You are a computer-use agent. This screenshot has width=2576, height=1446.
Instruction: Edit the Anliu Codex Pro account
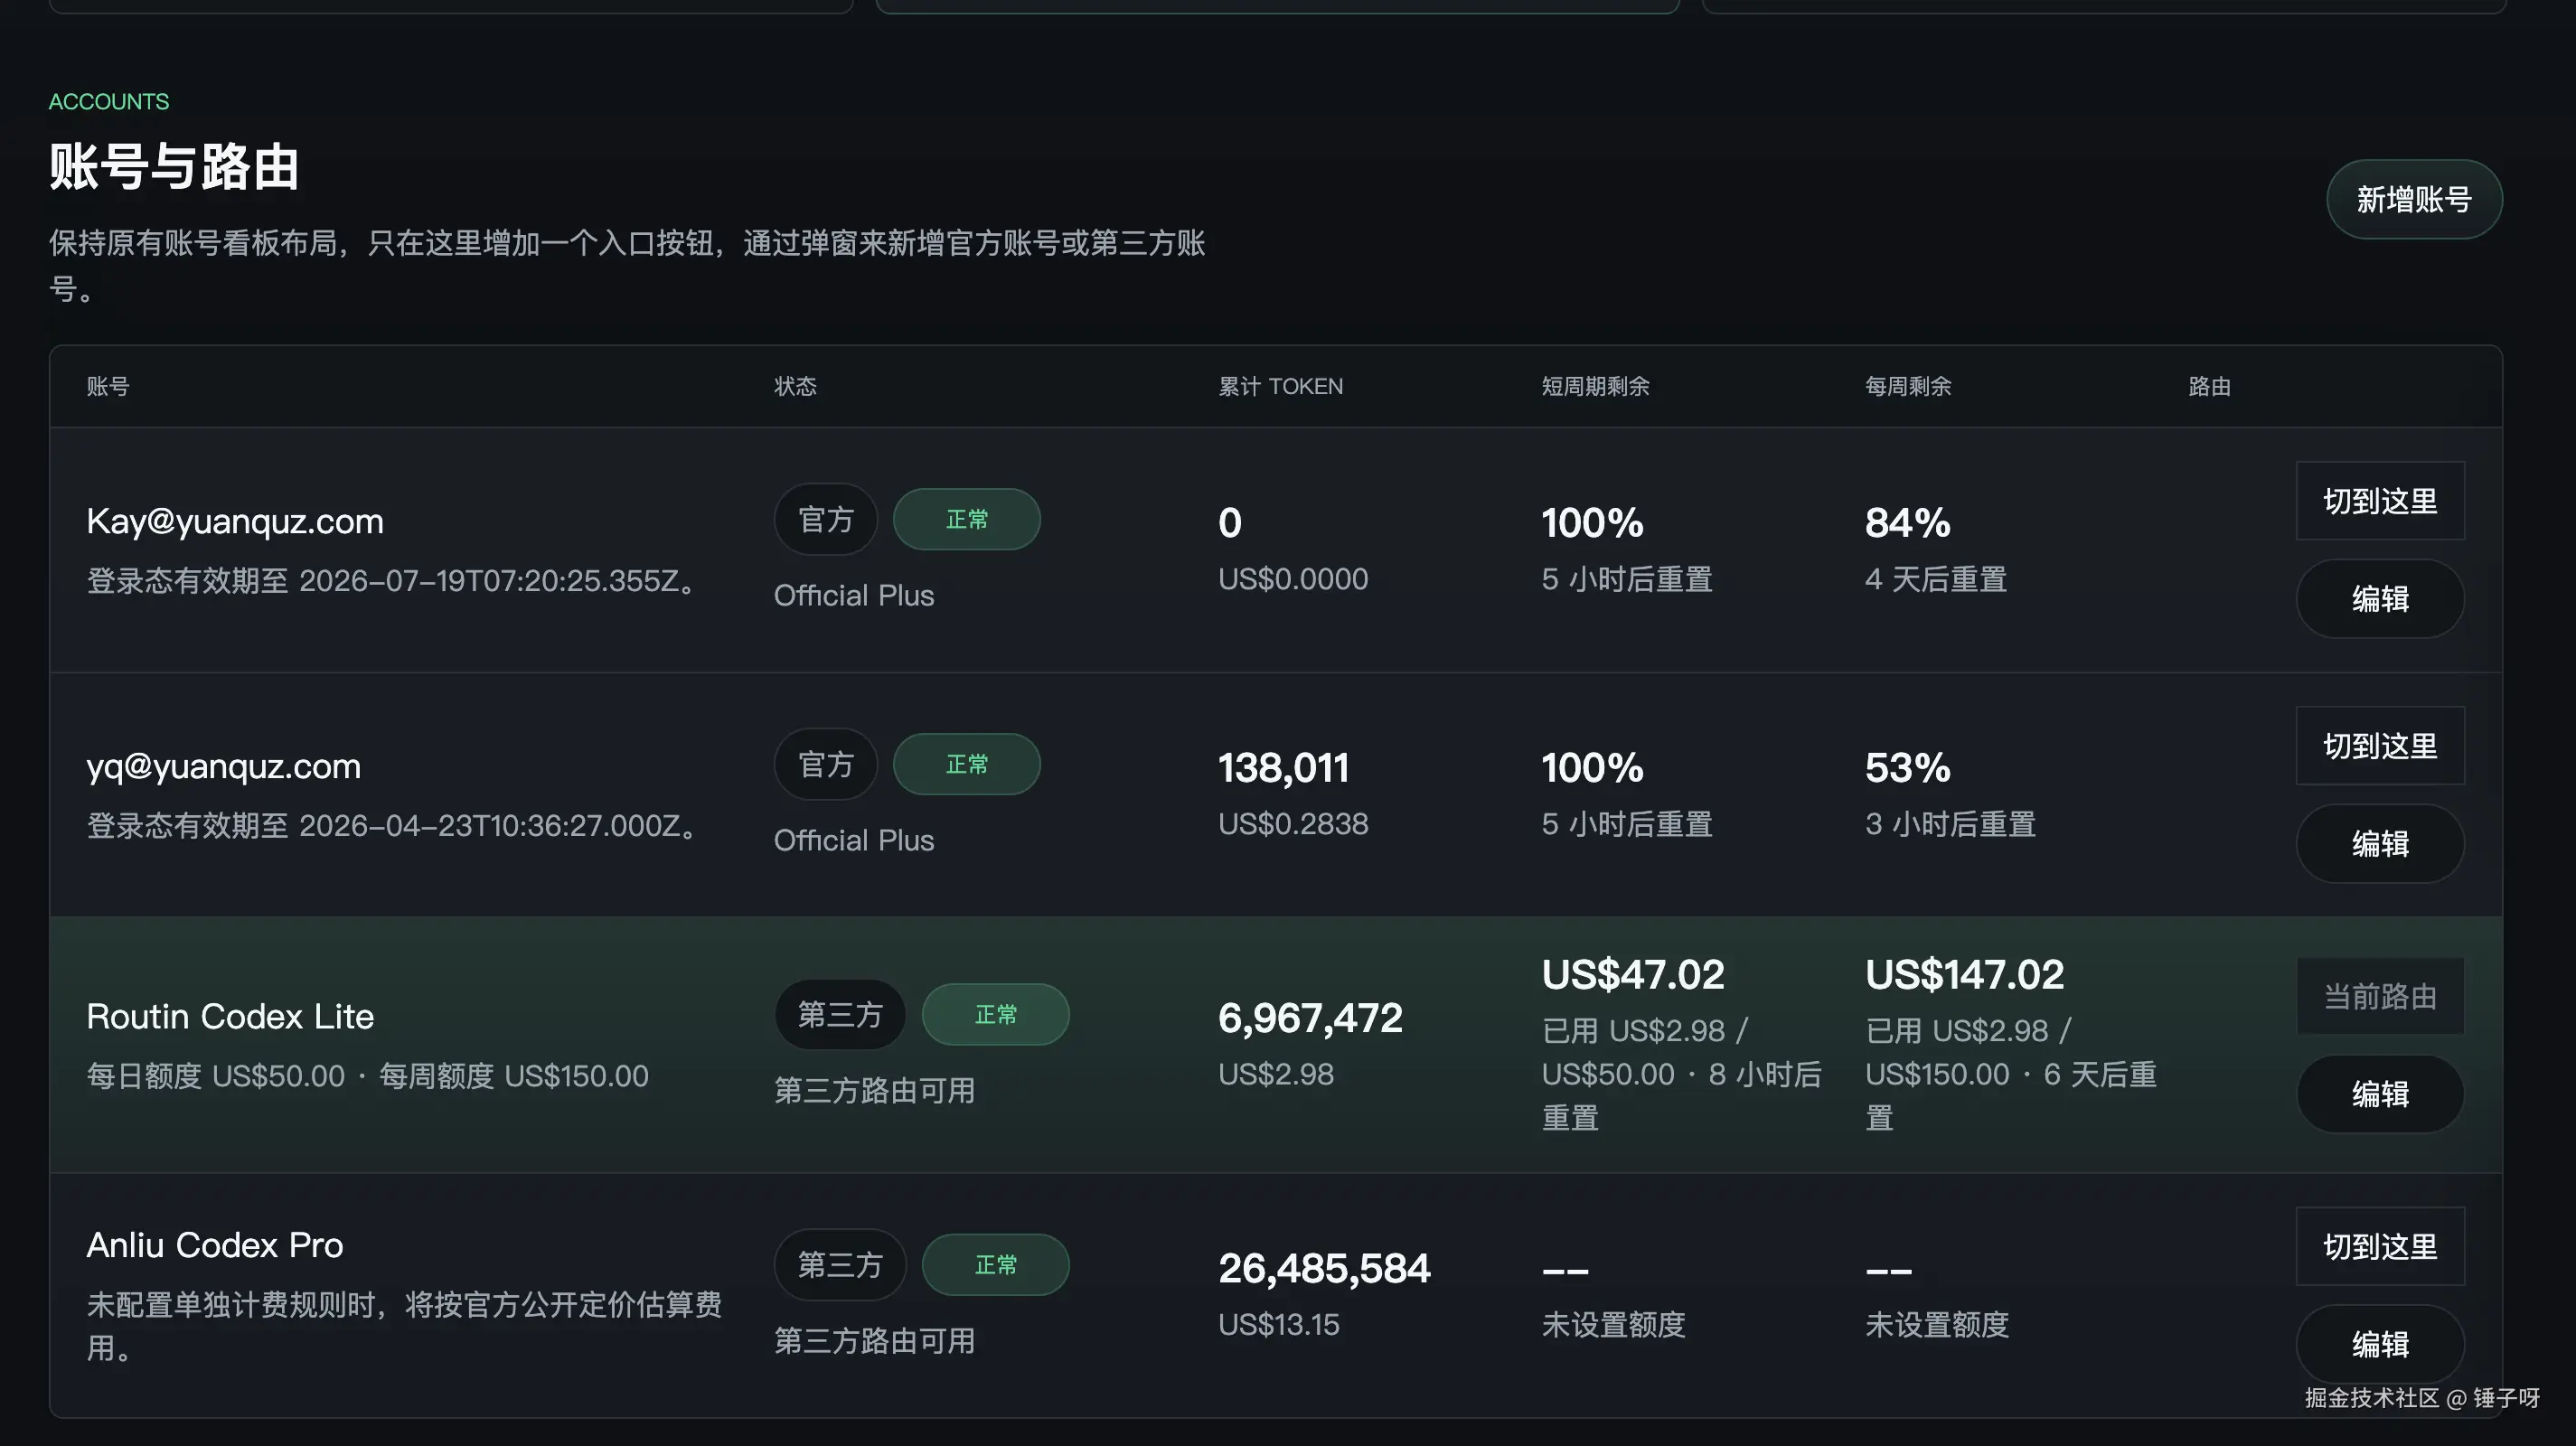tap(2379, 1343)
